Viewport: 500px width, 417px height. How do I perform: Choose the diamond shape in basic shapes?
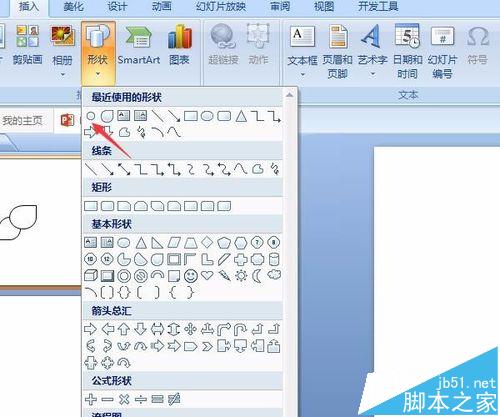point(207,242)
